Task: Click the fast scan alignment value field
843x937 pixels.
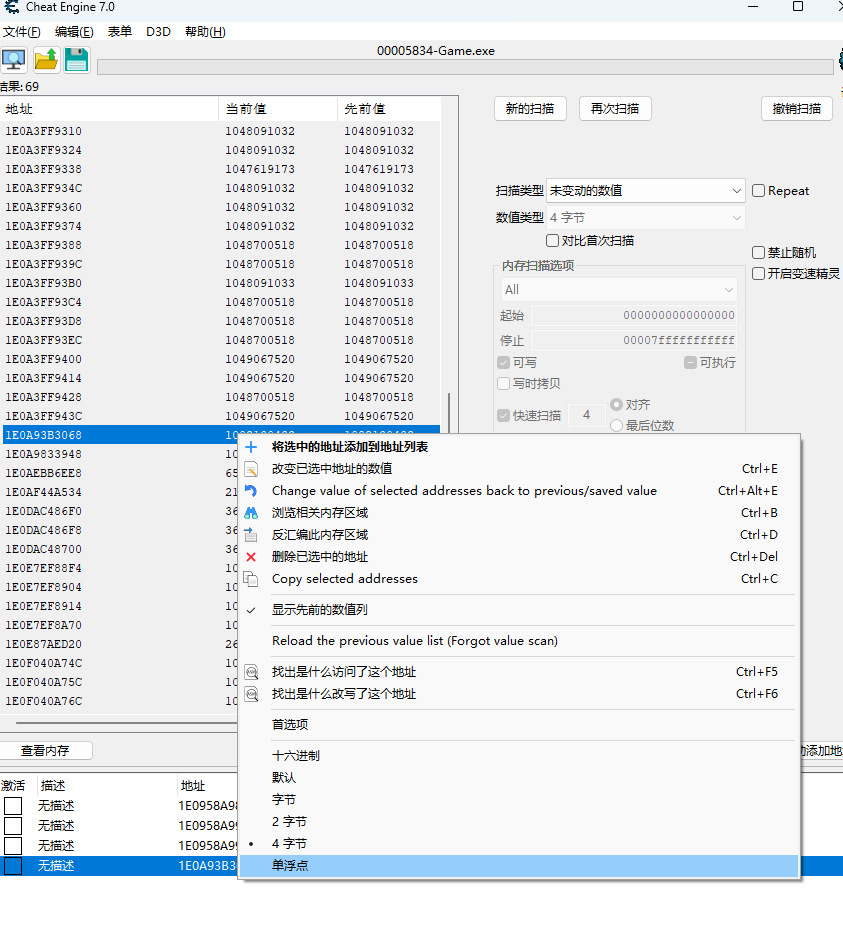Action: point(587,415)
